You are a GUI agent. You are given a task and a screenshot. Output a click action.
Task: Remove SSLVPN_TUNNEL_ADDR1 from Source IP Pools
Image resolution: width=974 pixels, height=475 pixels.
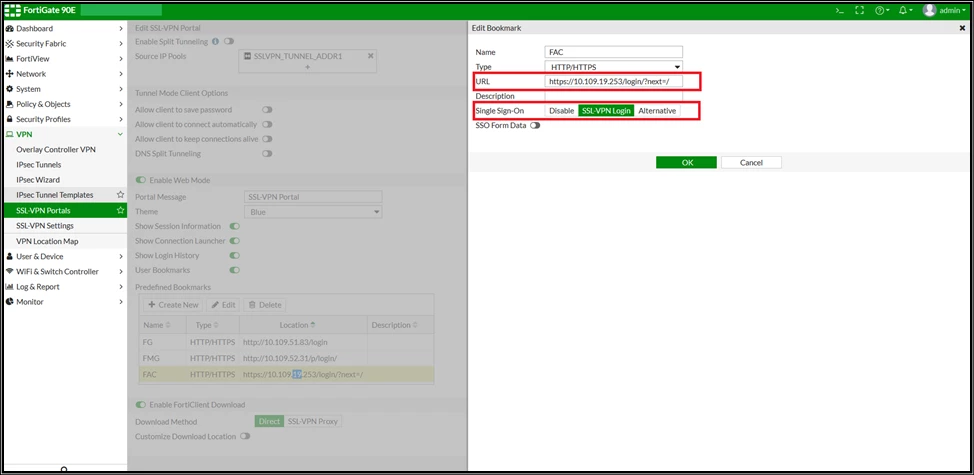(371, 56)
